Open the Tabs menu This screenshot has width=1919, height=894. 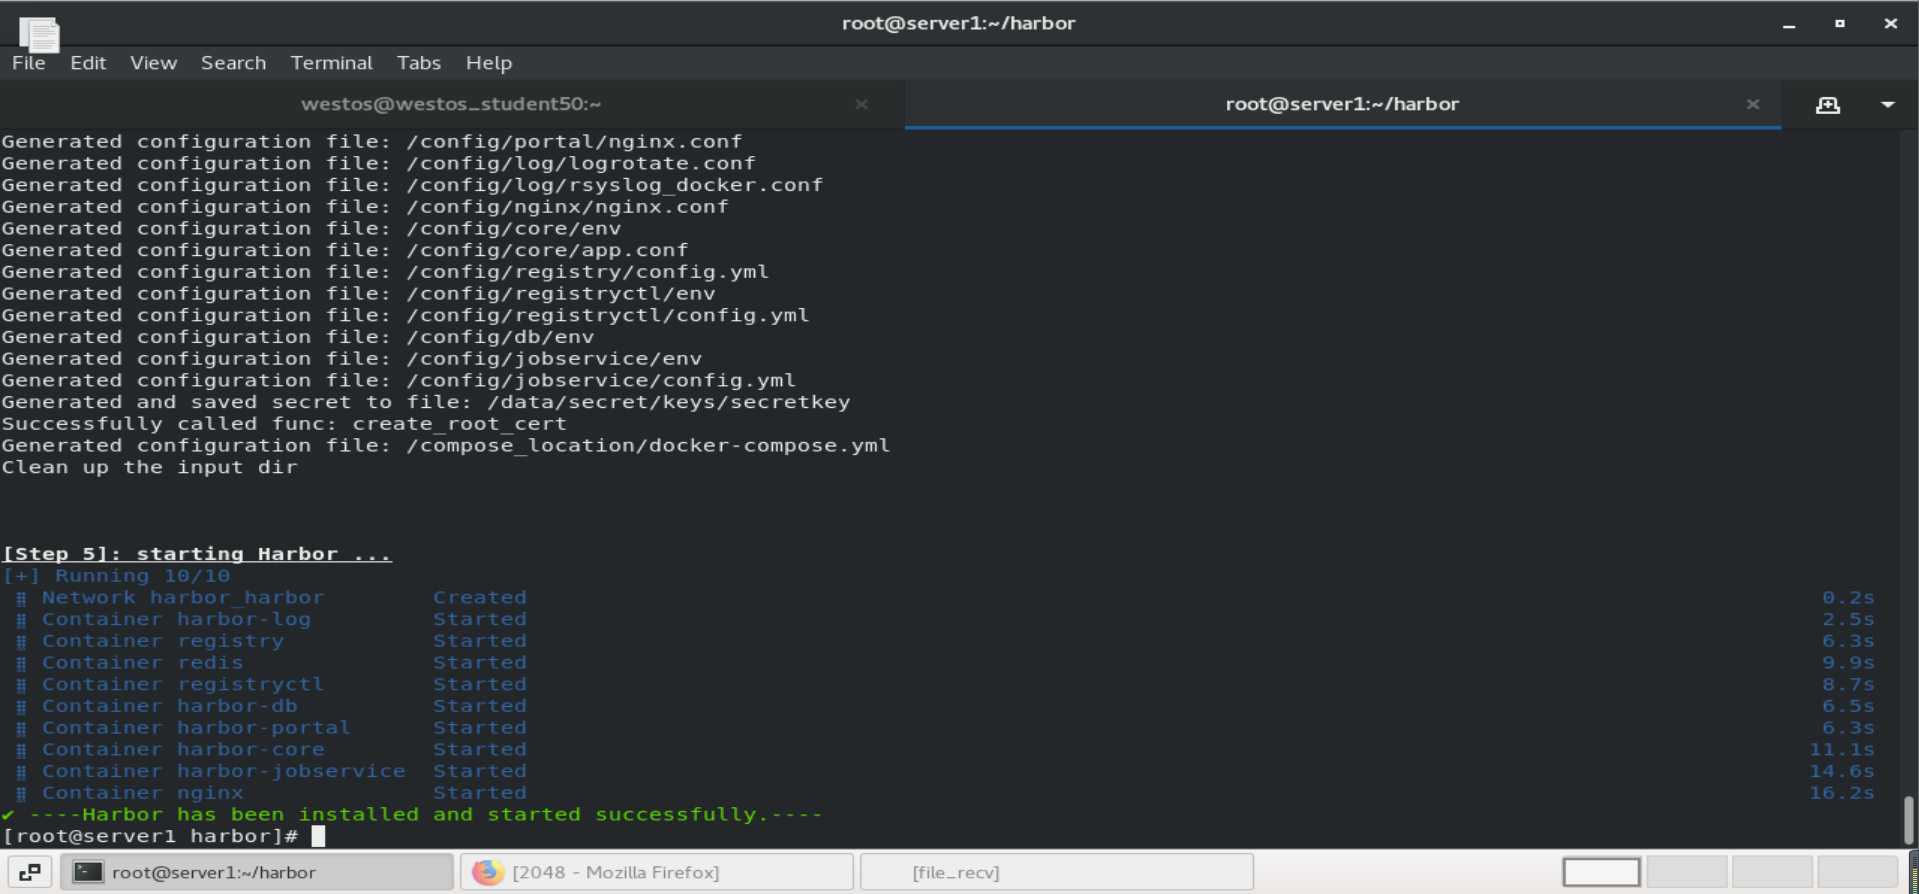pyautogui.click(x=418, y=63)
